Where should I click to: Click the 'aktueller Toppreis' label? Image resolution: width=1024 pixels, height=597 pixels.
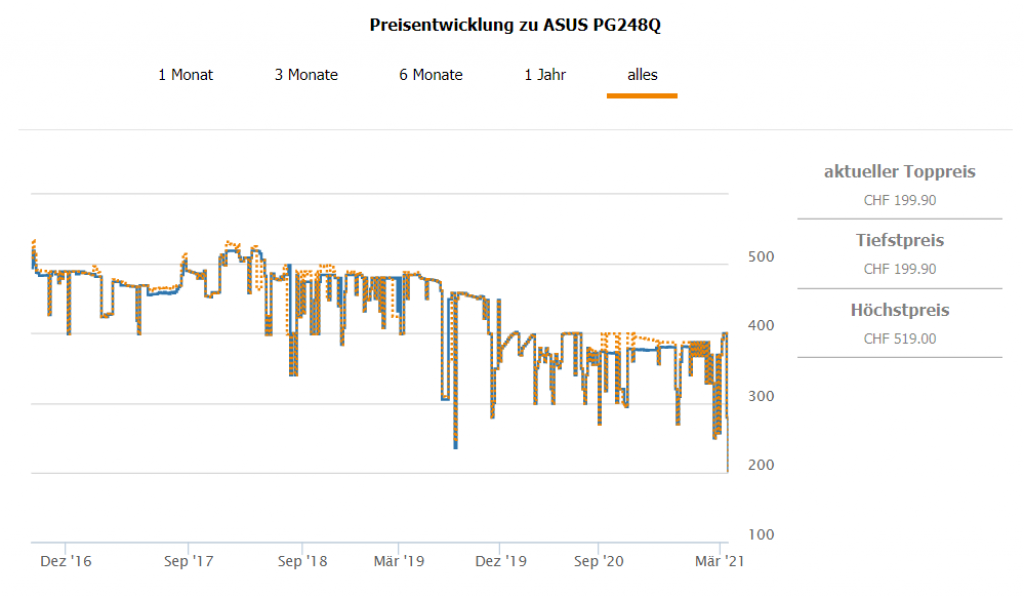[x=899, y=172]
